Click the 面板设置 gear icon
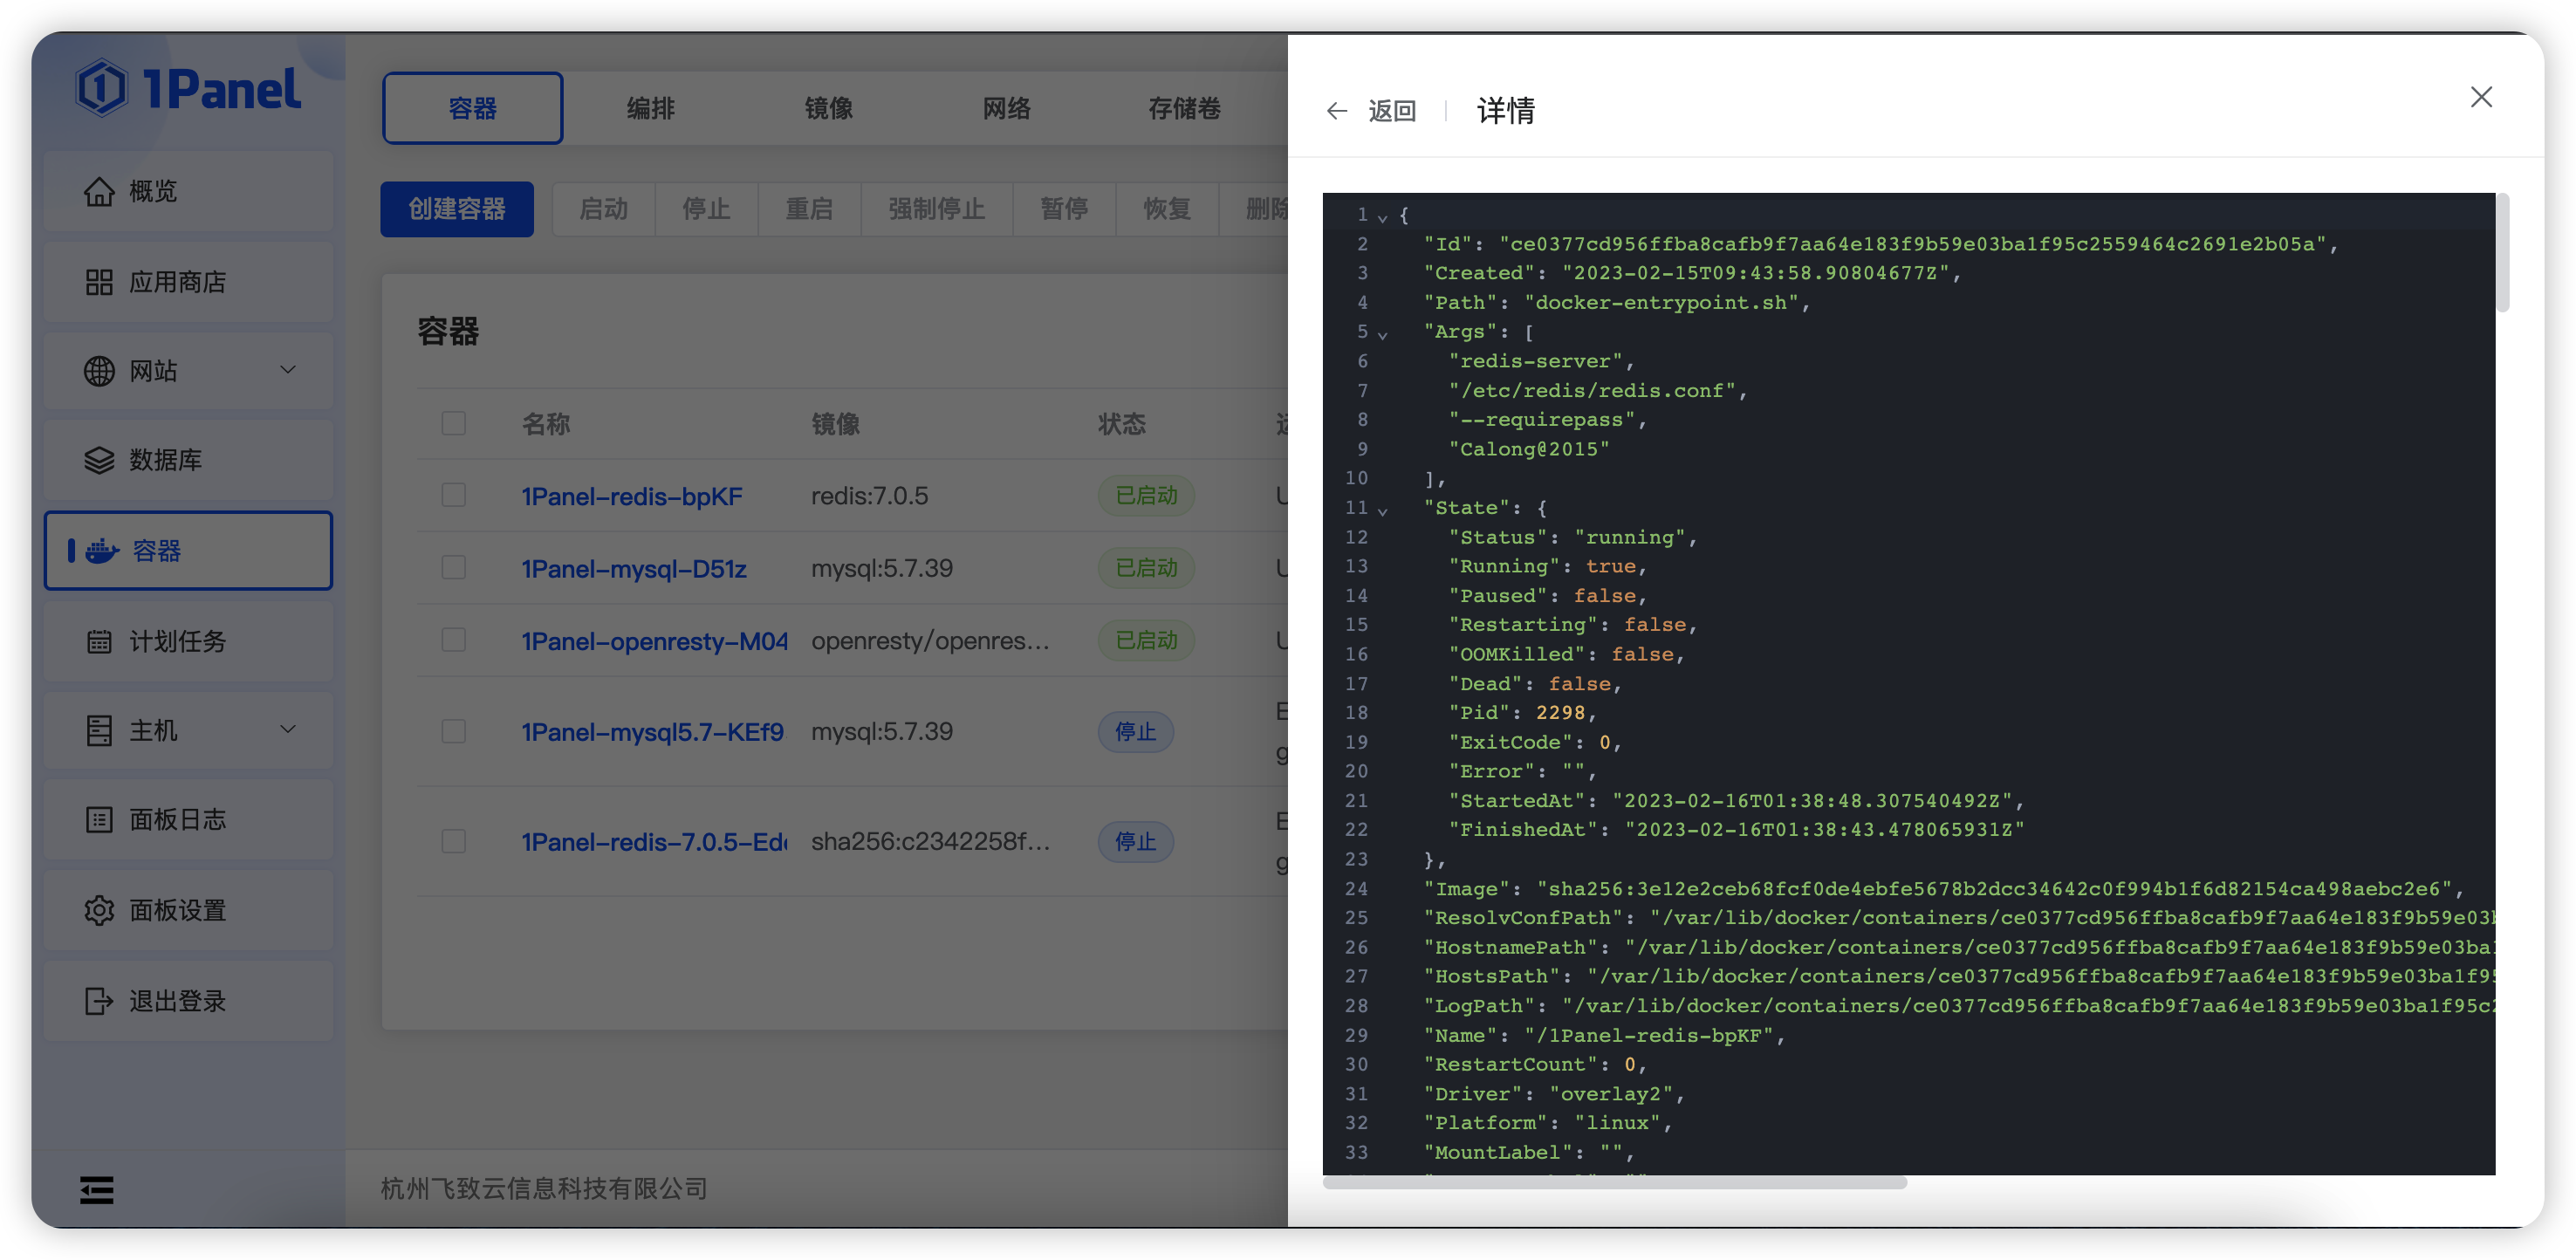This screenshot has width=2576, height=1260. (98, 910)
